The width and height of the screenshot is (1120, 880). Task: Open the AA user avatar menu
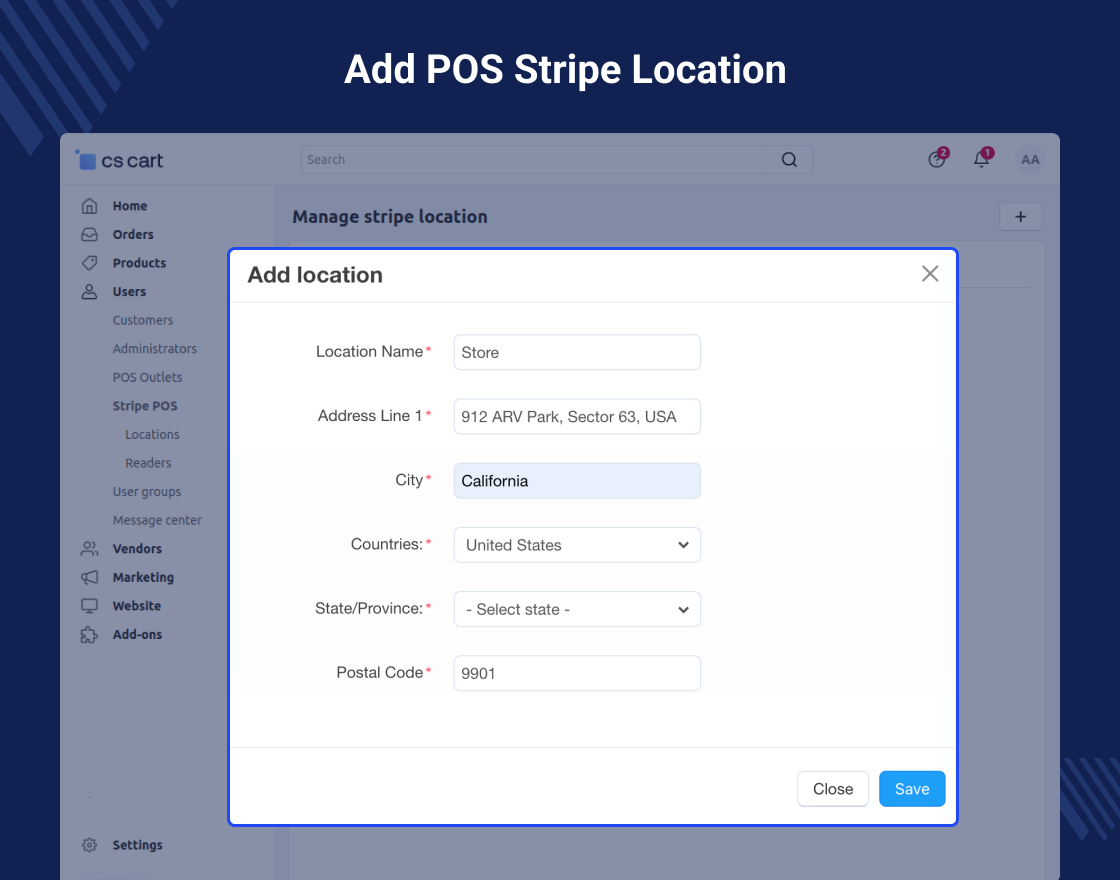point(1030,159)
